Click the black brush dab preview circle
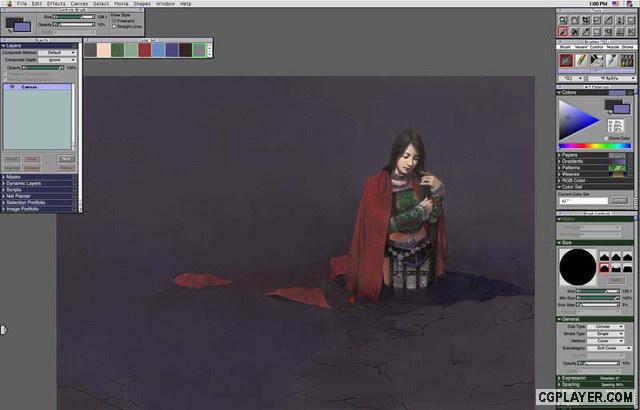640x410 pixels. pyautogui.click(x=578, y=267)
